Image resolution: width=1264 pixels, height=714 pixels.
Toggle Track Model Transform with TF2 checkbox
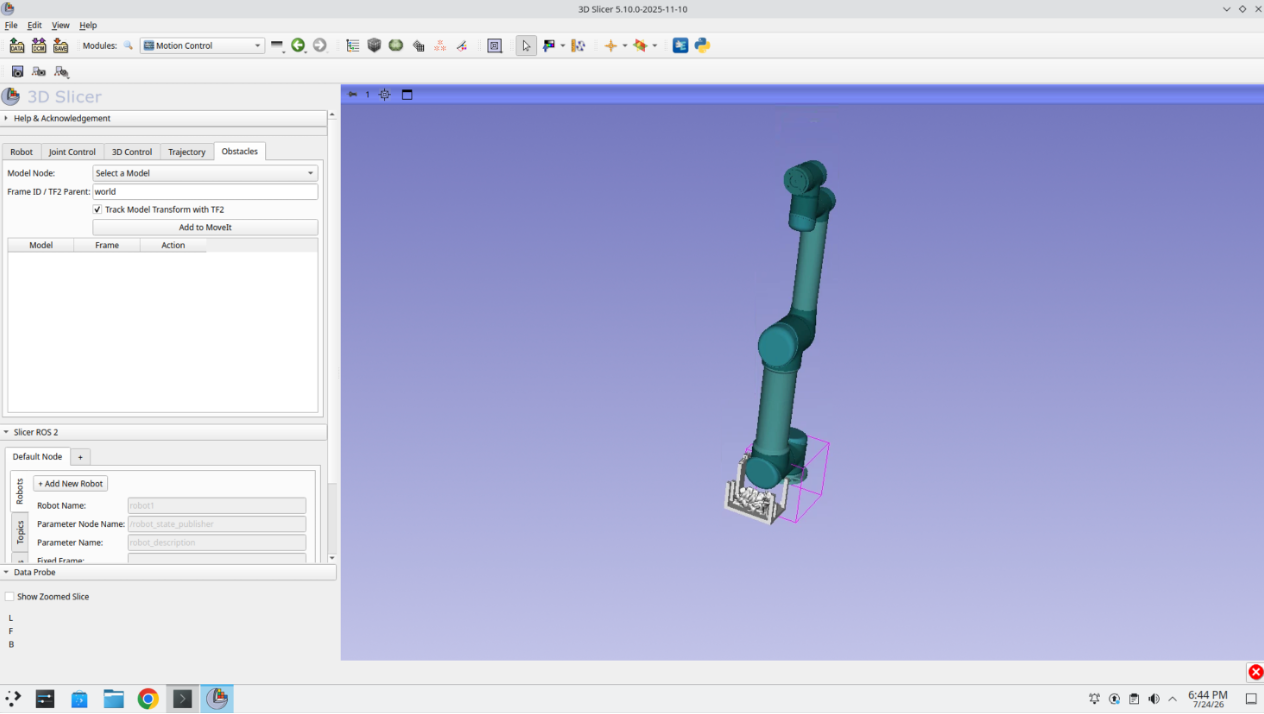[98, 210]
